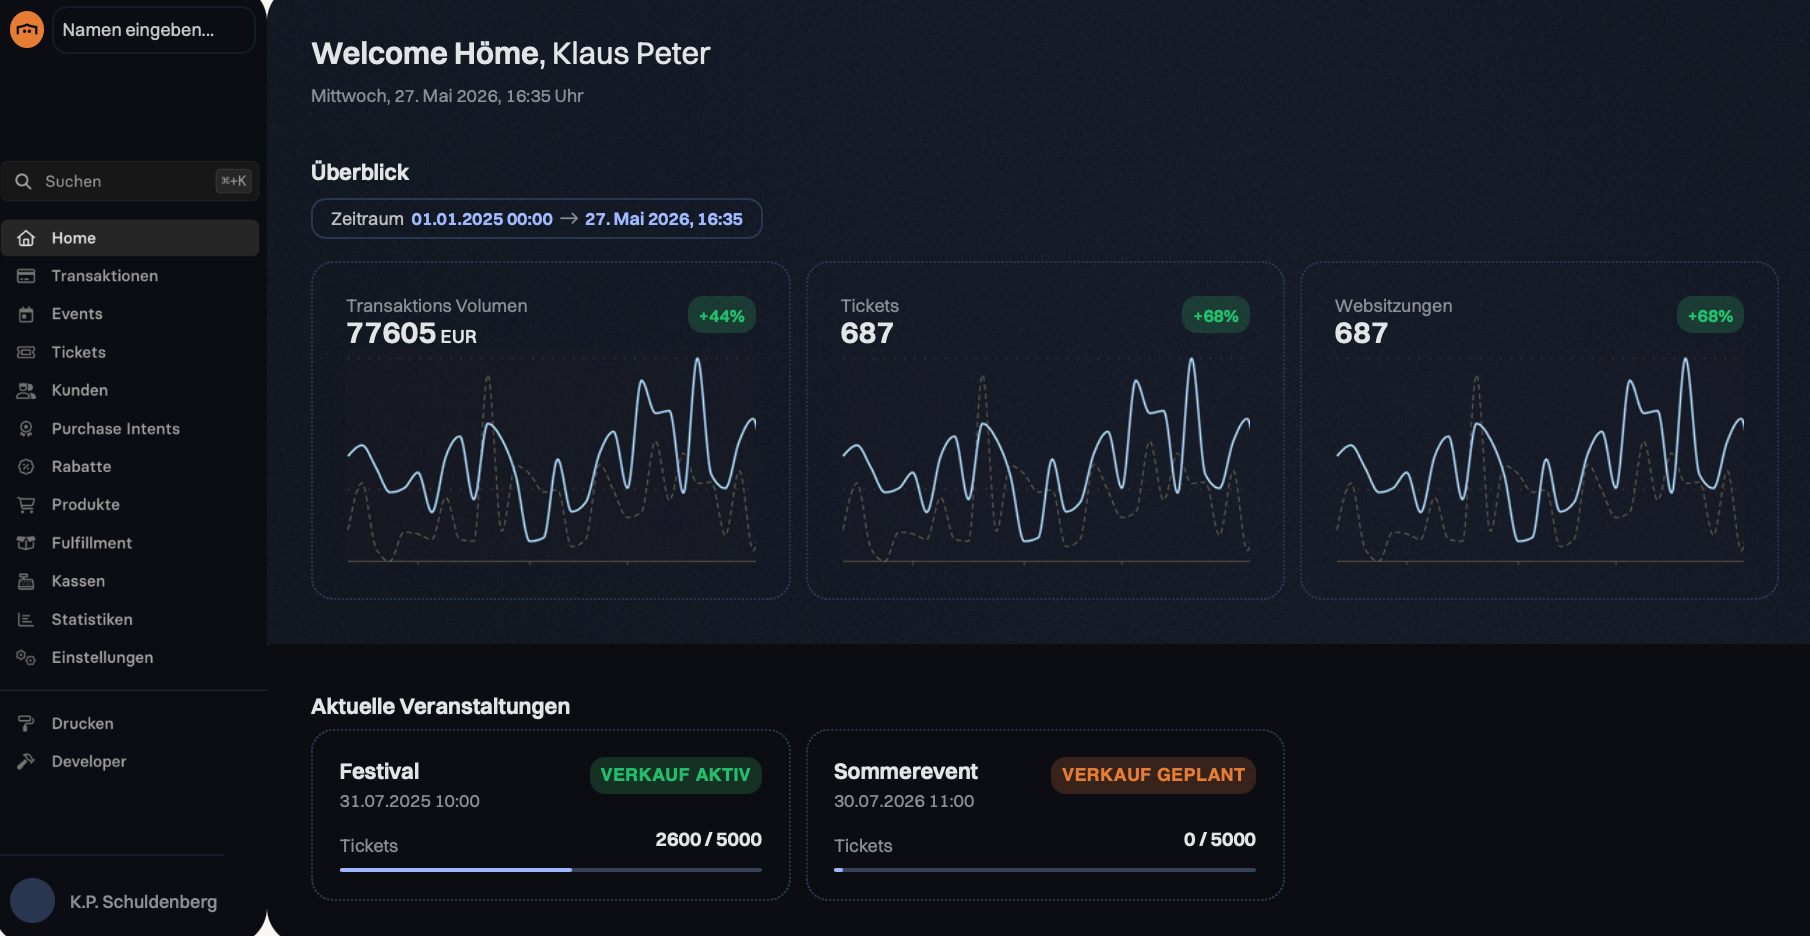
Task: Click the Events calendar icon
Action: [26, 314]
